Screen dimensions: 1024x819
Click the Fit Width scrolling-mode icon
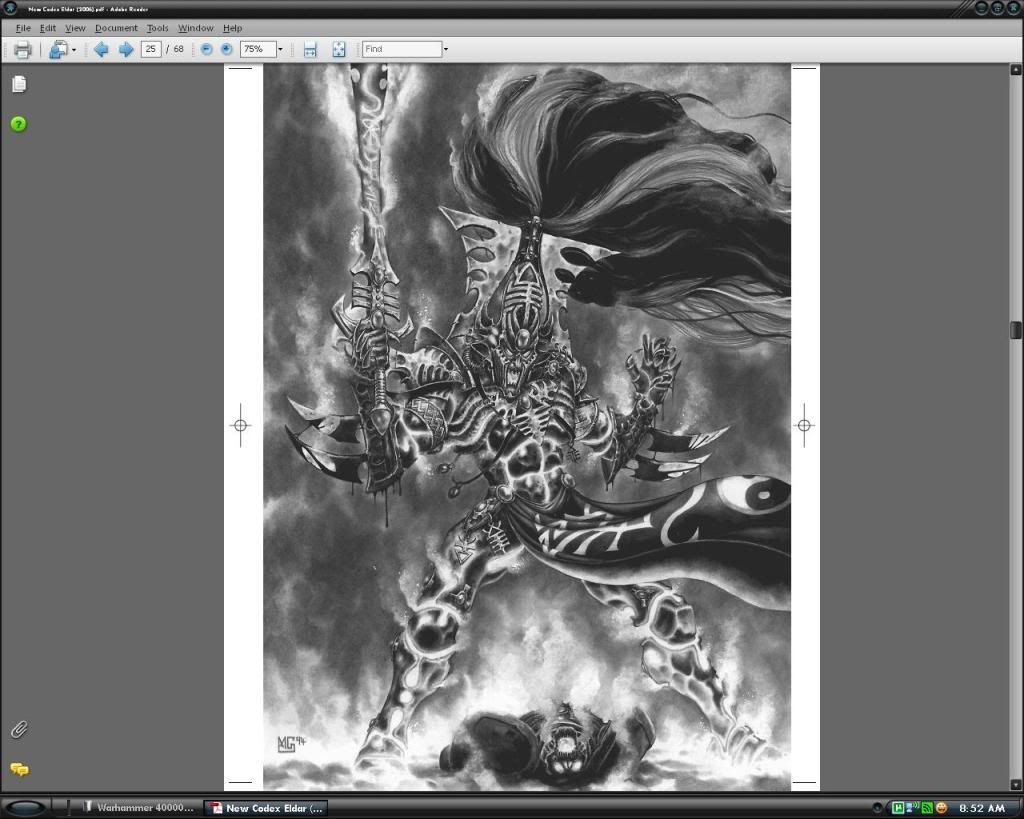[x=310, y=49]
